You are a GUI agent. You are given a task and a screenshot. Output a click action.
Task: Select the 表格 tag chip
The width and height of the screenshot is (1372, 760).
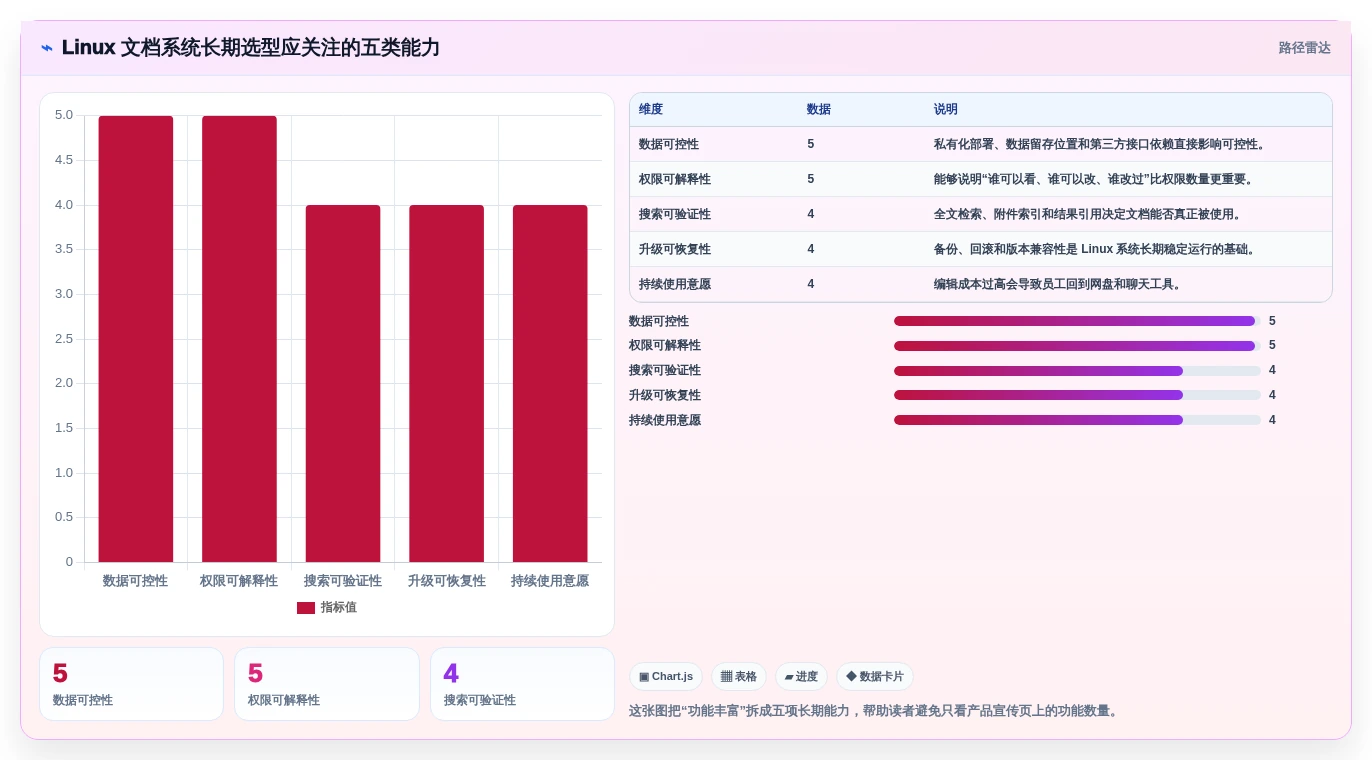pos(739,677)
